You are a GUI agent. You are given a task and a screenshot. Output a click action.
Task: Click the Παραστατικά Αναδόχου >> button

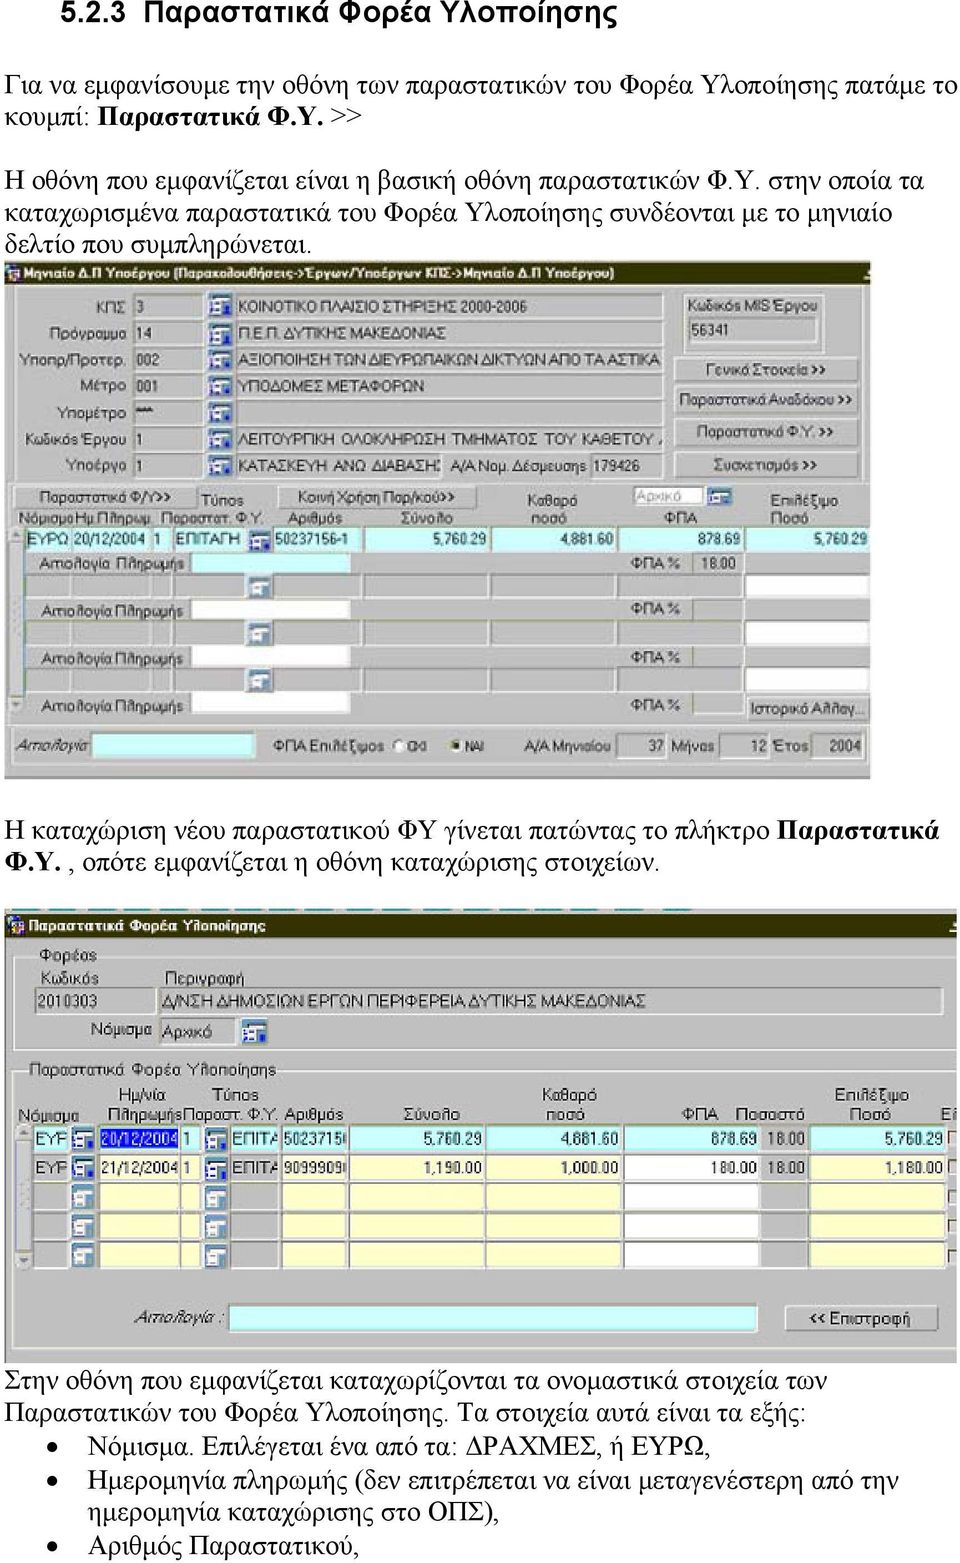(x=766, y=400)
